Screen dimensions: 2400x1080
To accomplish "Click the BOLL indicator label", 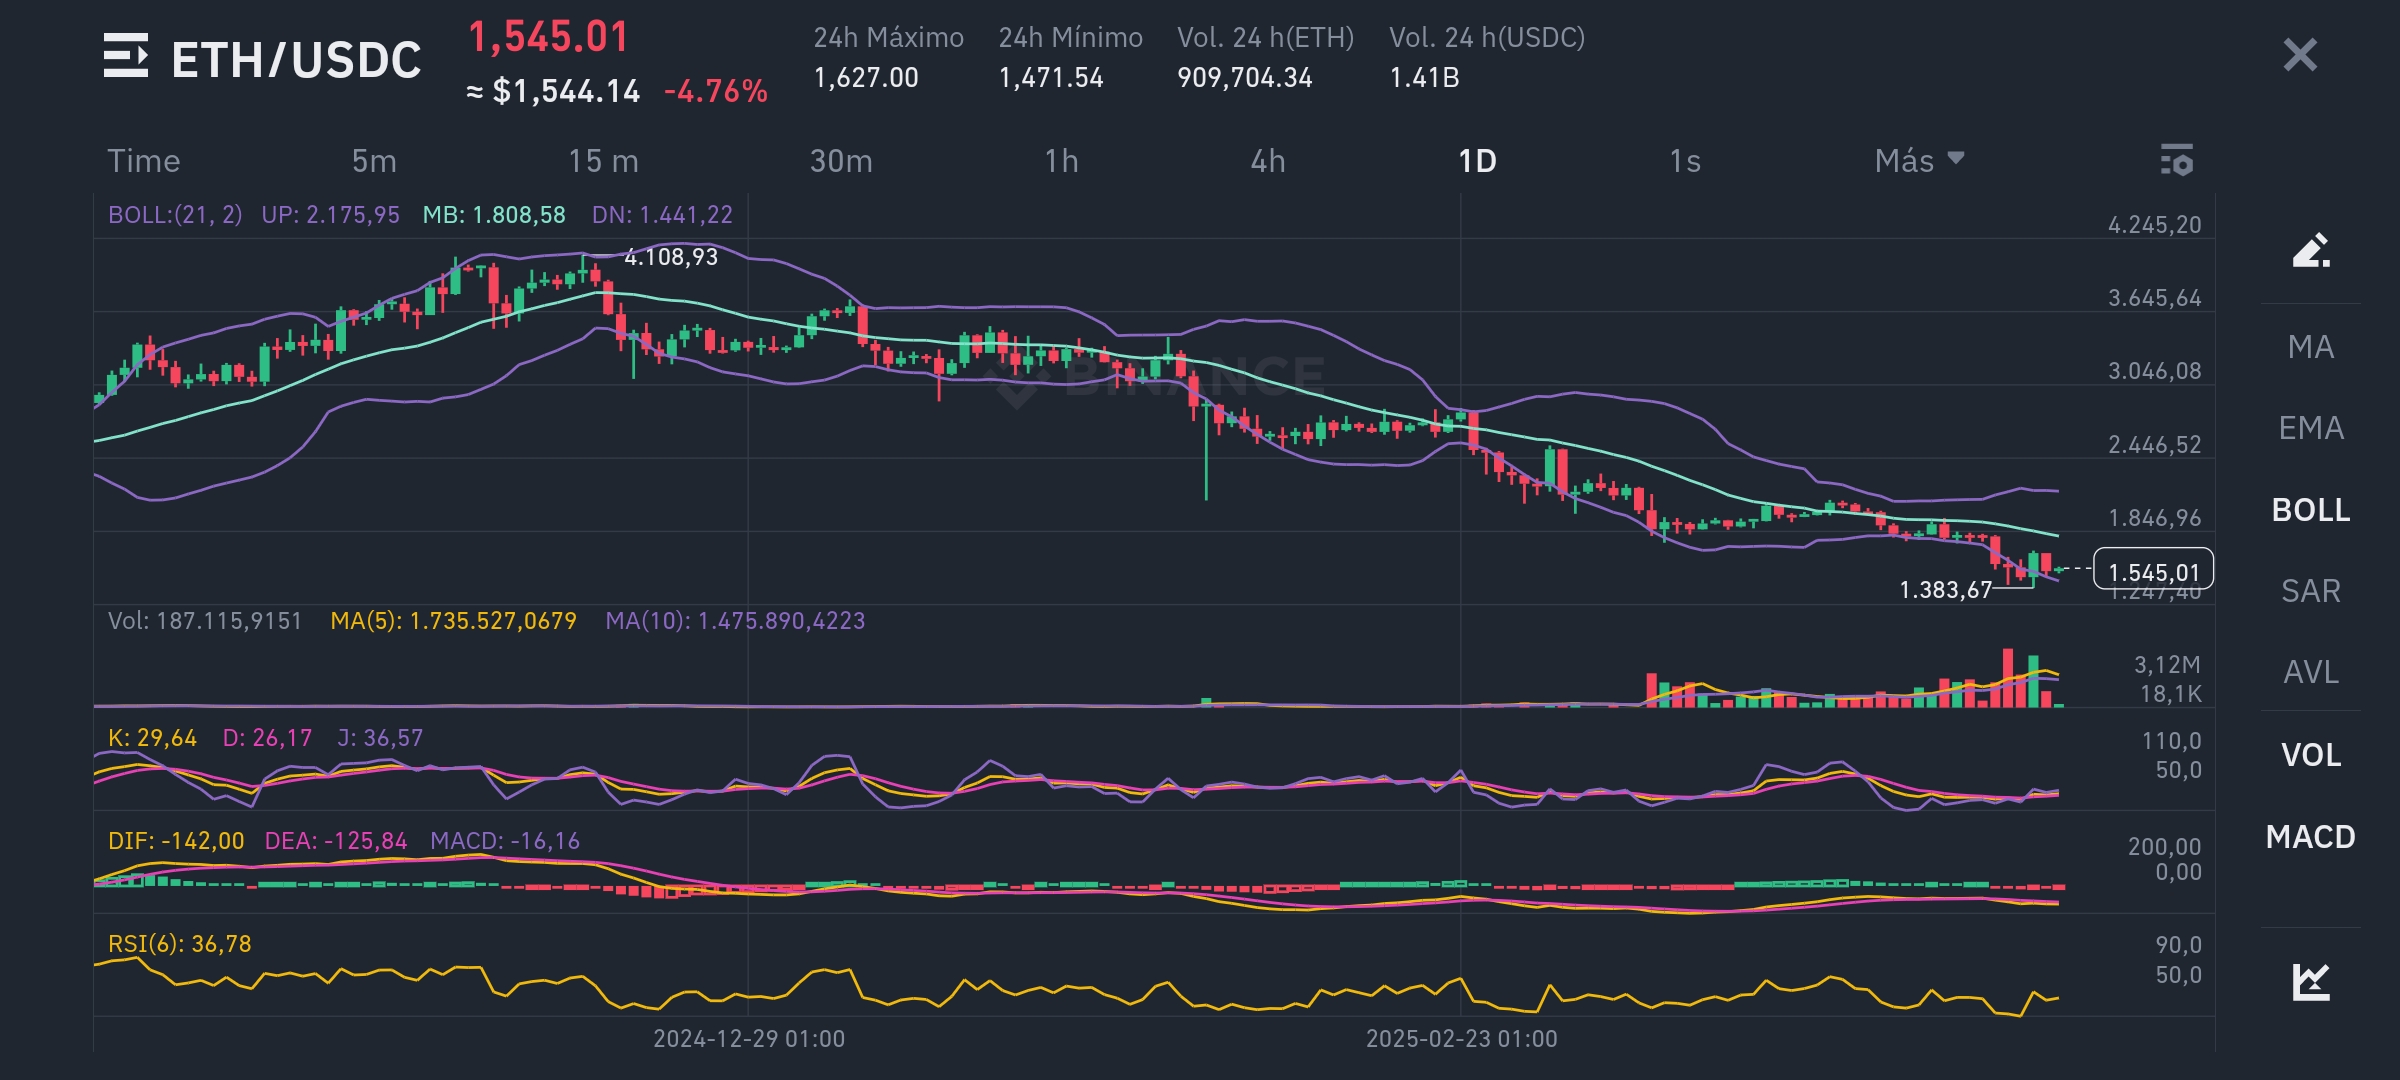I will click(2309, 510).
